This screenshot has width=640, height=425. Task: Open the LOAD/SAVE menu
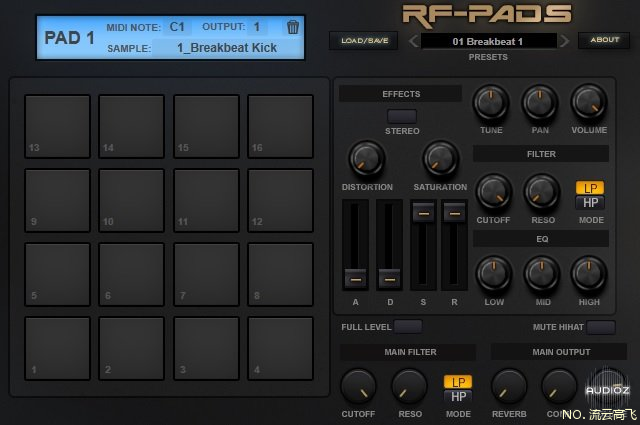tap(364, 40)
